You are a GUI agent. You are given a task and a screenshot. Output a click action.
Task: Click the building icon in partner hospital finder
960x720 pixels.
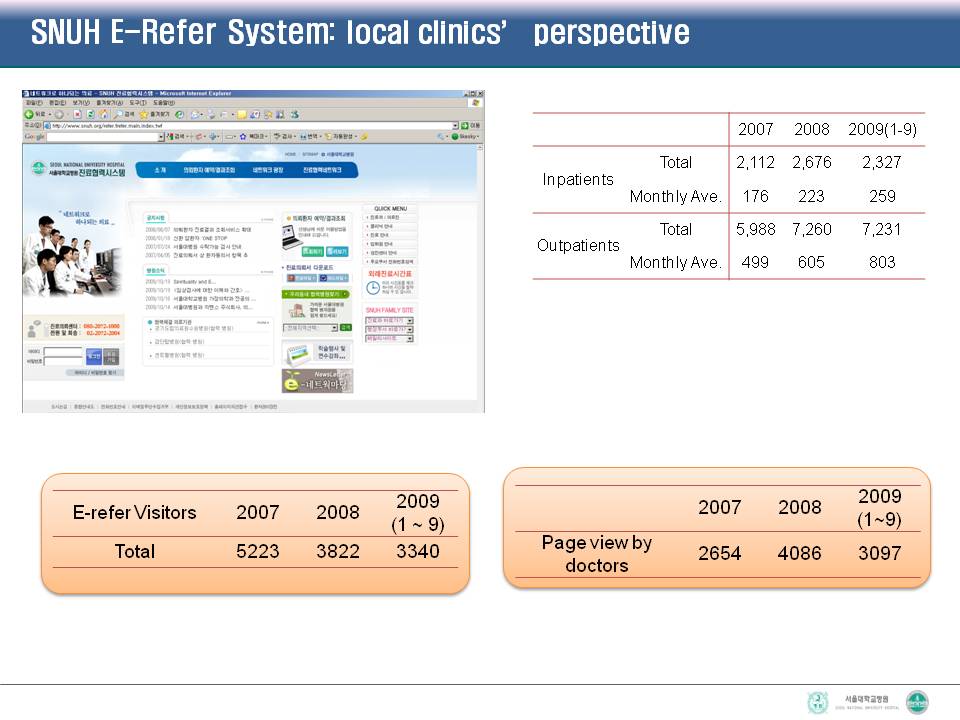point(297,310)
